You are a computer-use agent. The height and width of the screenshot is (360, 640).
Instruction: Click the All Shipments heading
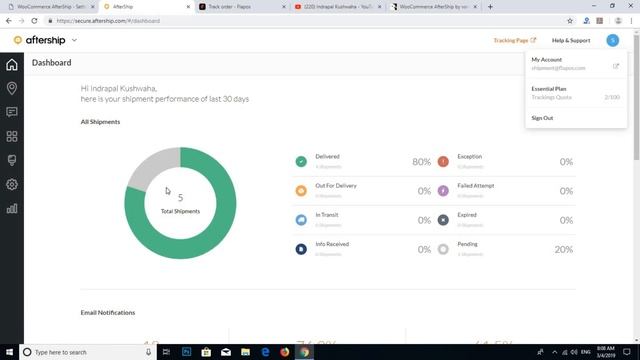(x=100, y=122)
